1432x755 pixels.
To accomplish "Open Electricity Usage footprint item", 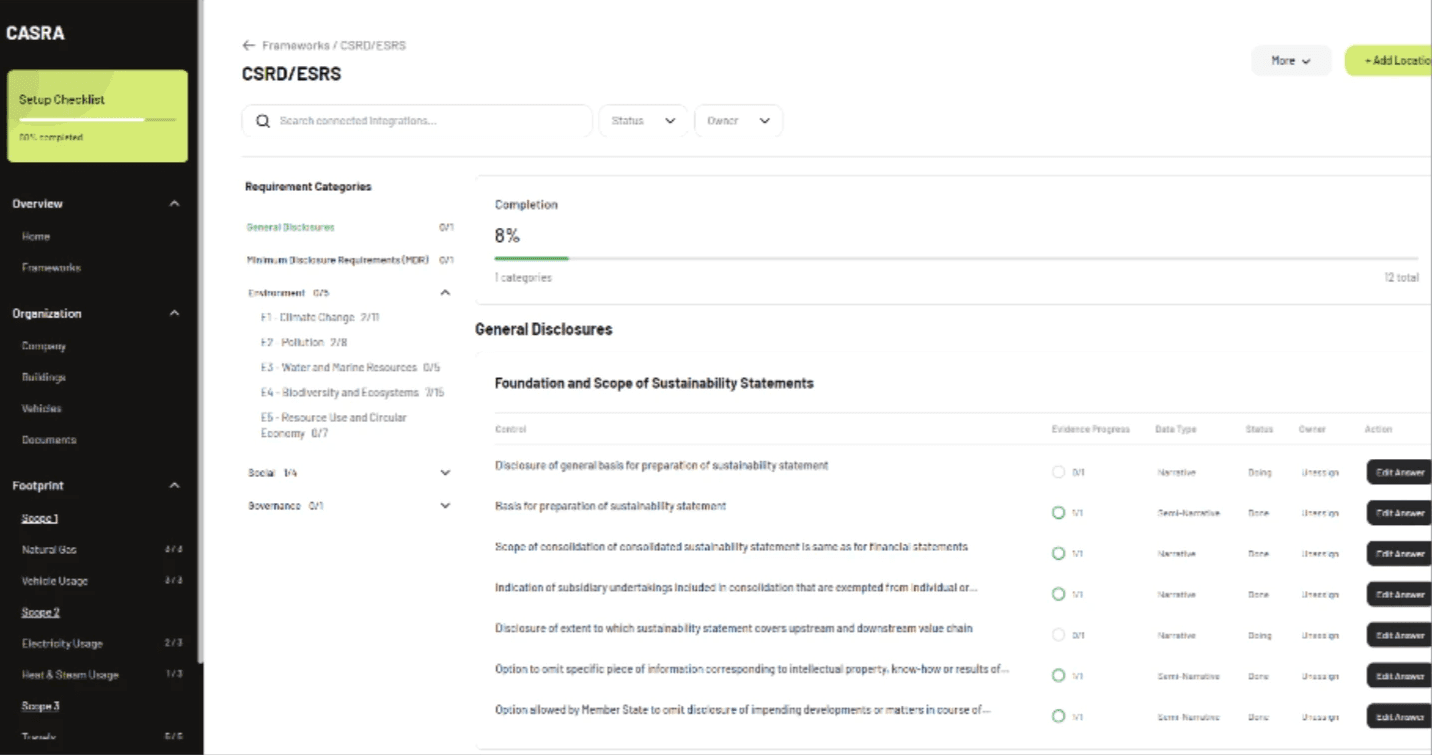I will coord(62,644).
